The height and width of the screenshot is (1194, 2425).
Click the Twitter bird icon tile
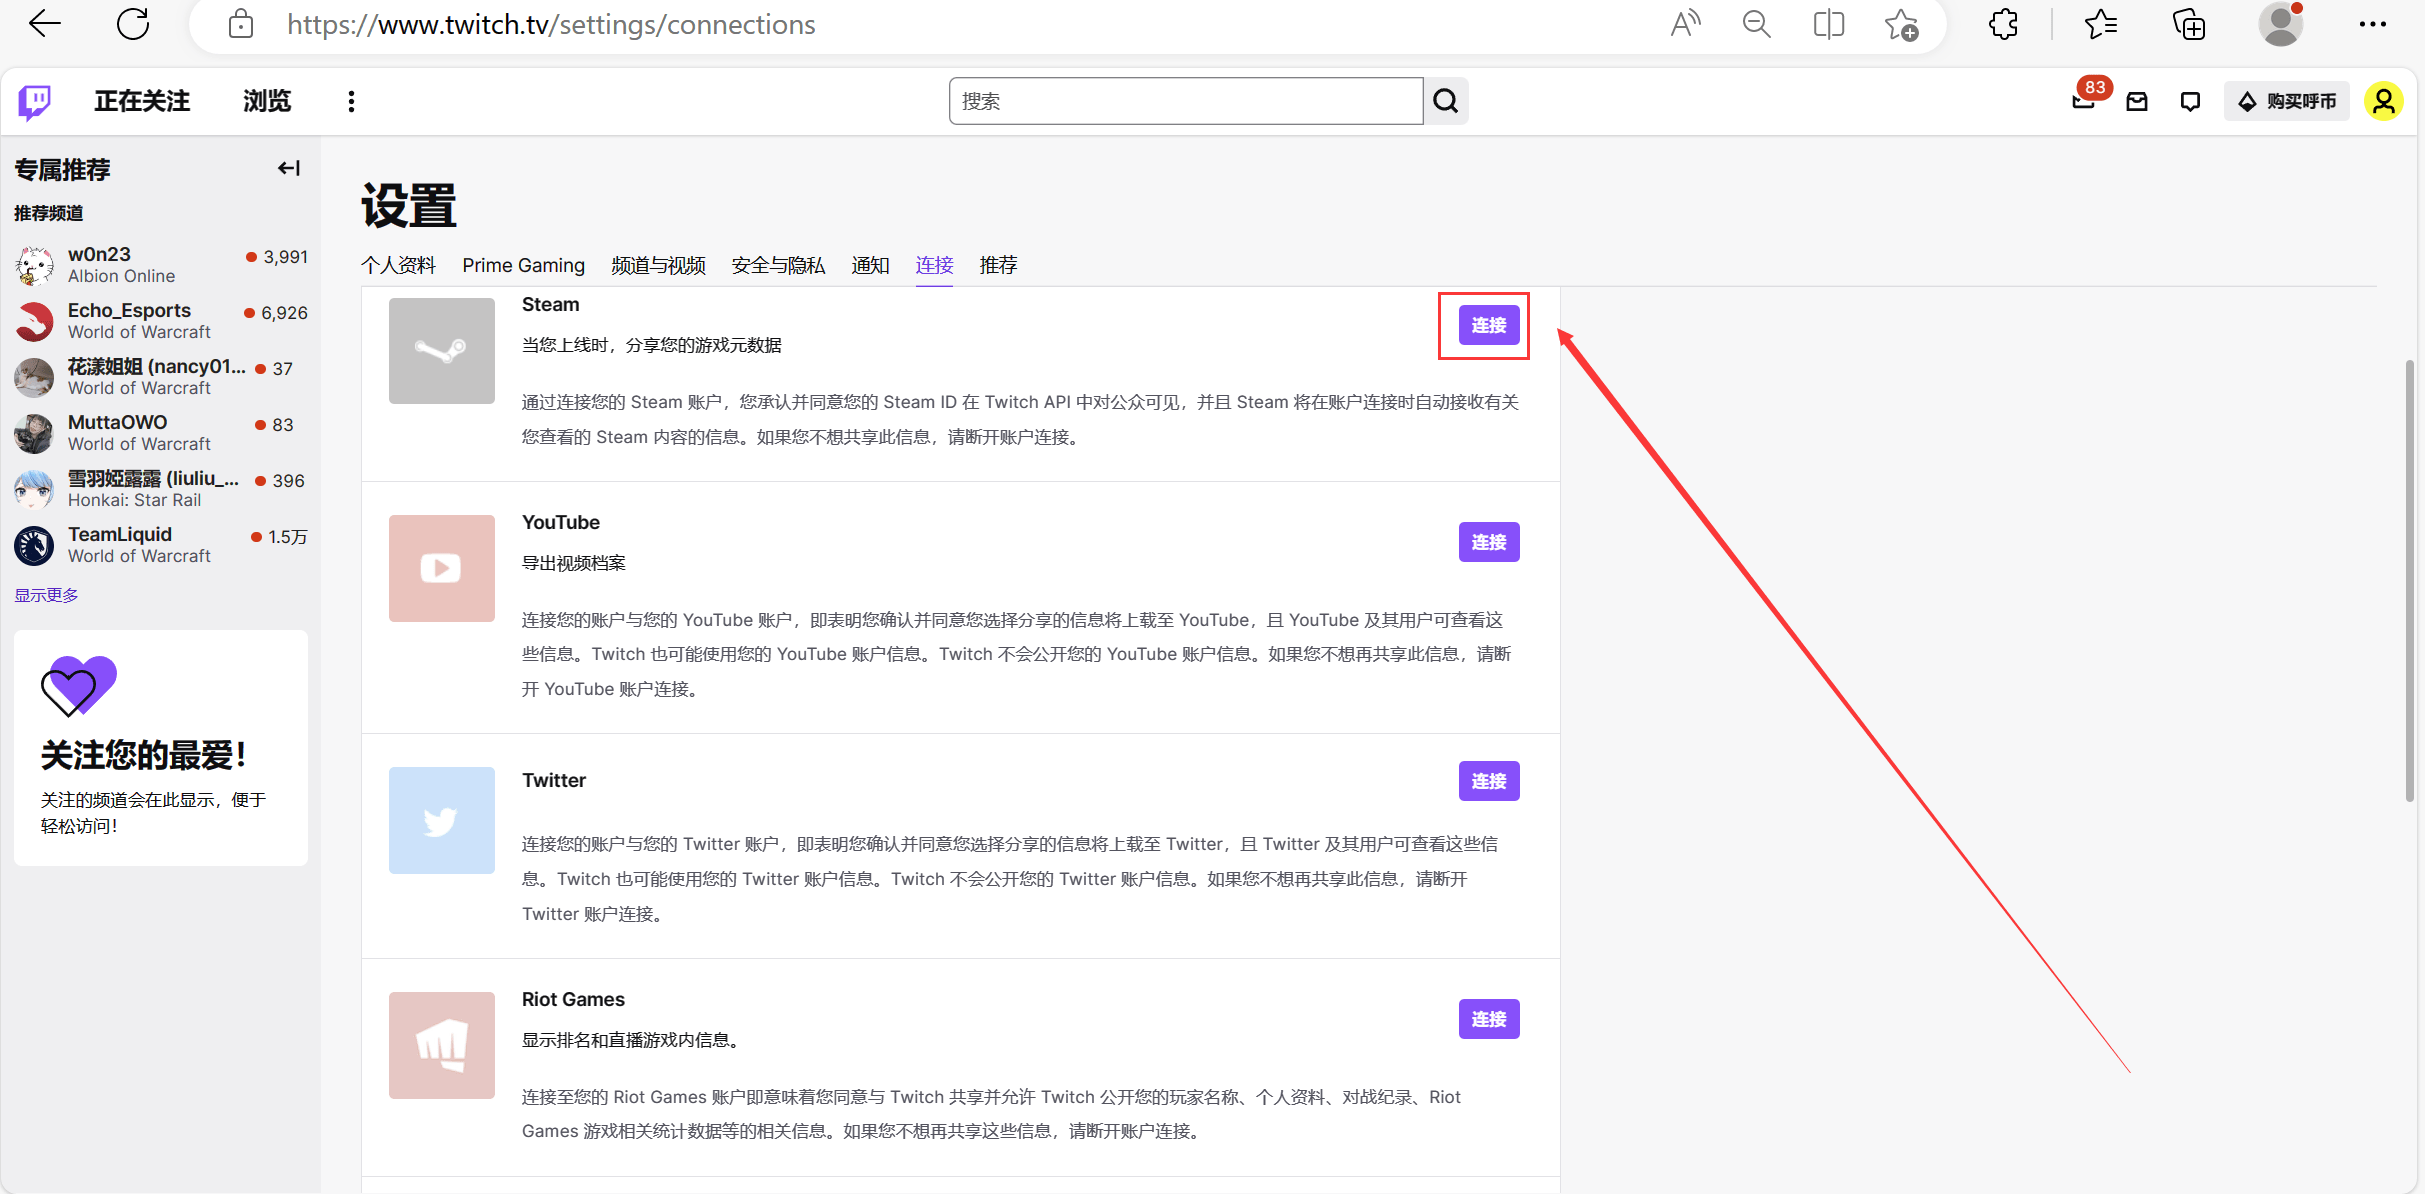pyautogui.click(x=441, y=820)
